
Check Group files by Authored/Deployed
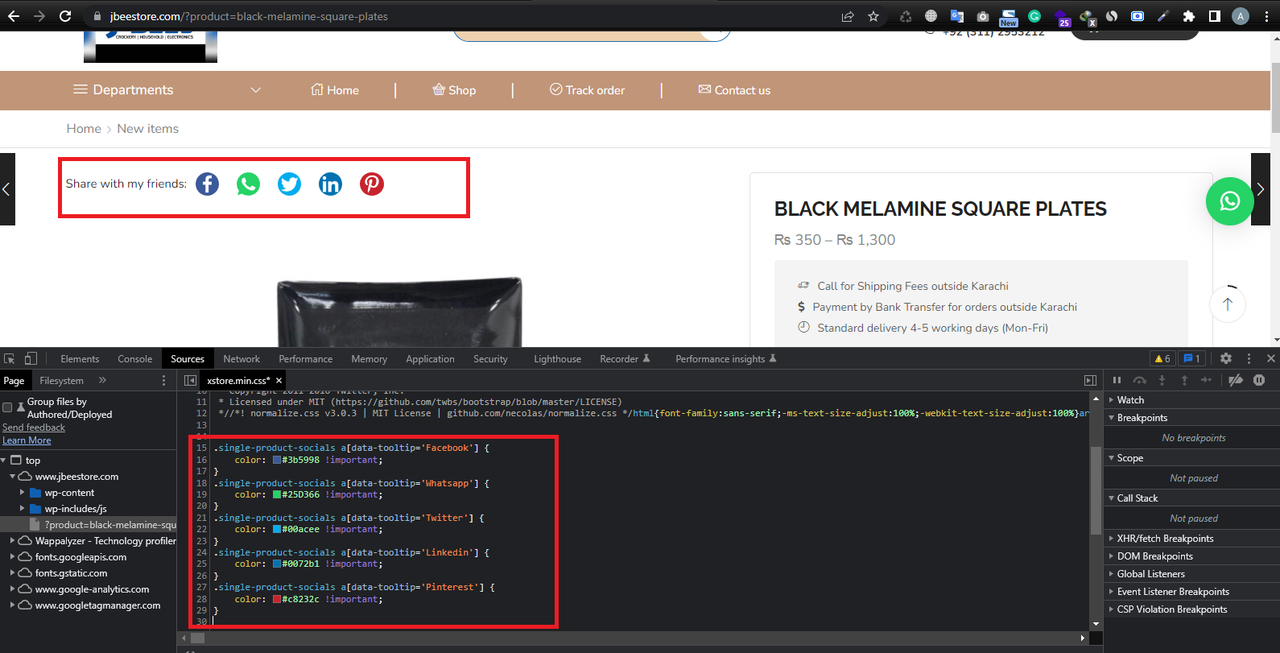[8, 408]
